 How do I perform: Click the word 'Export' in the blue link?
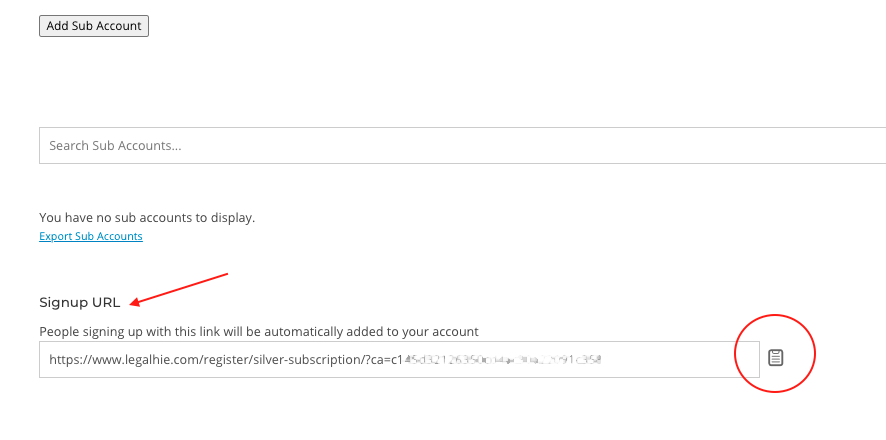[54, 236]
